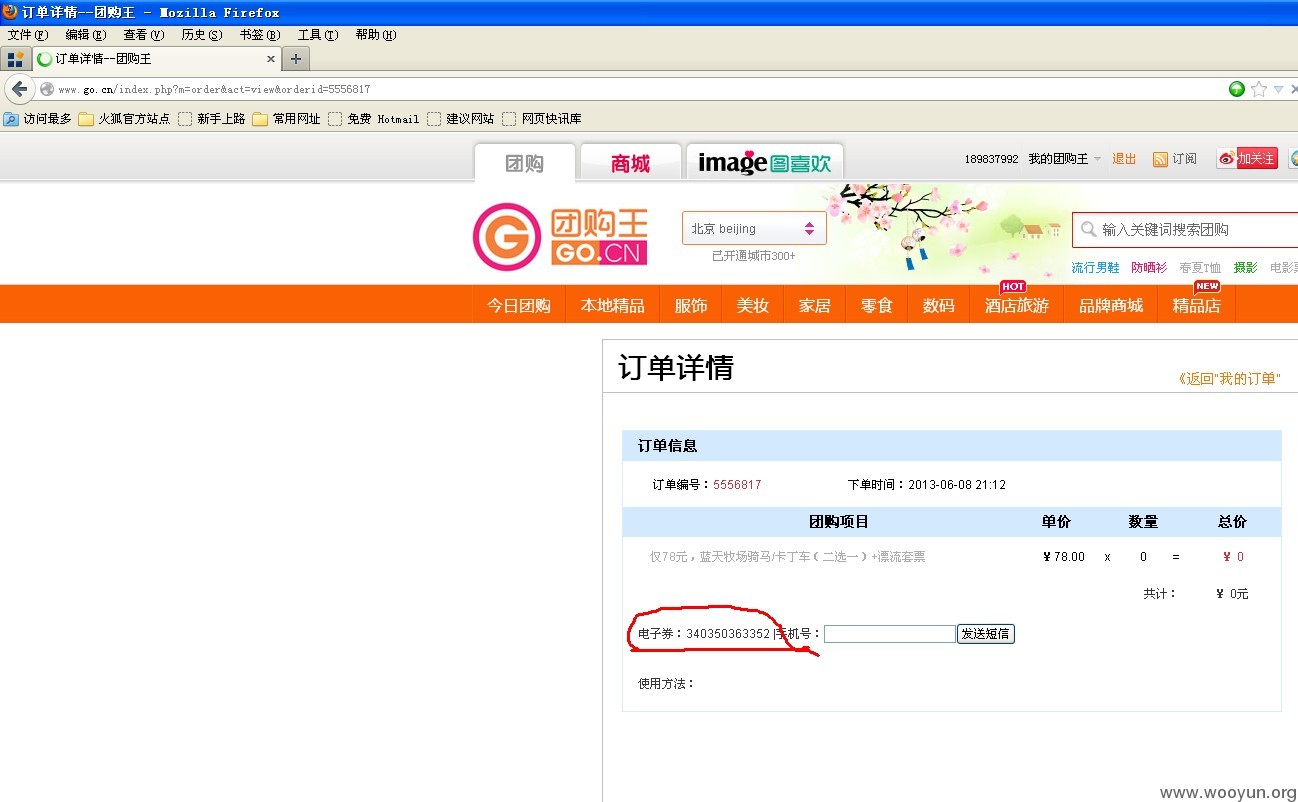Click the 发送短信 send SMS button
The width and height of the screenshot is (1298, 802).
coord(986,634)
